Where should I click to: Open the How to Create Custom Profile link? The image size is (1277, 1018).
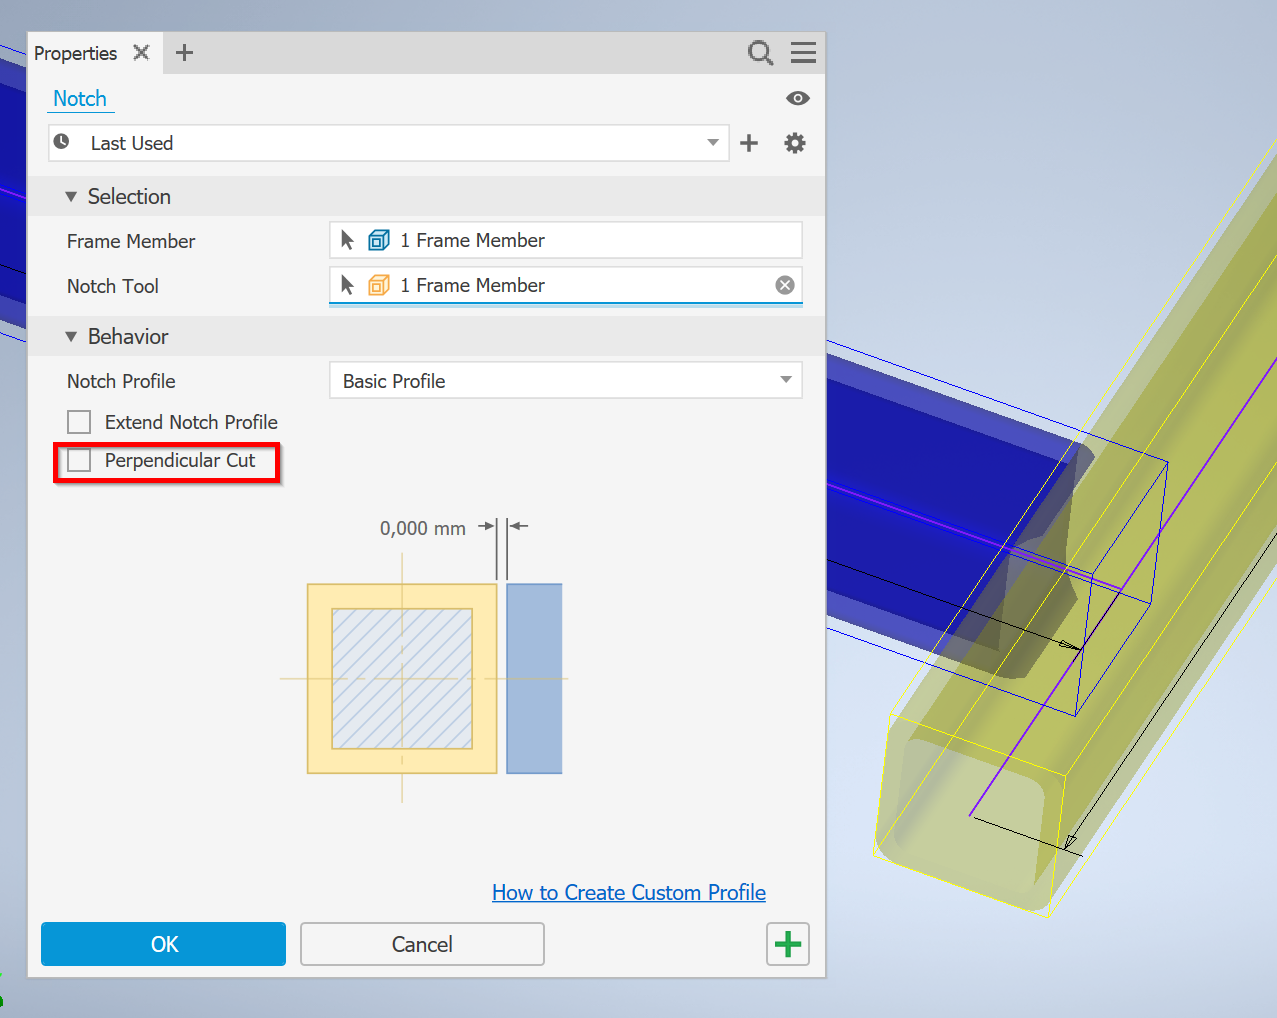tap(628, 892)
